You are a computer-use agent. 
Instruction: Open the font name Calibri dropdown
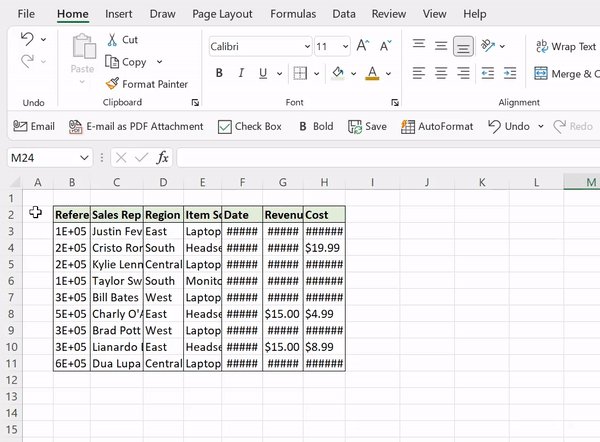pyautogui.click(x=307, y=47)
